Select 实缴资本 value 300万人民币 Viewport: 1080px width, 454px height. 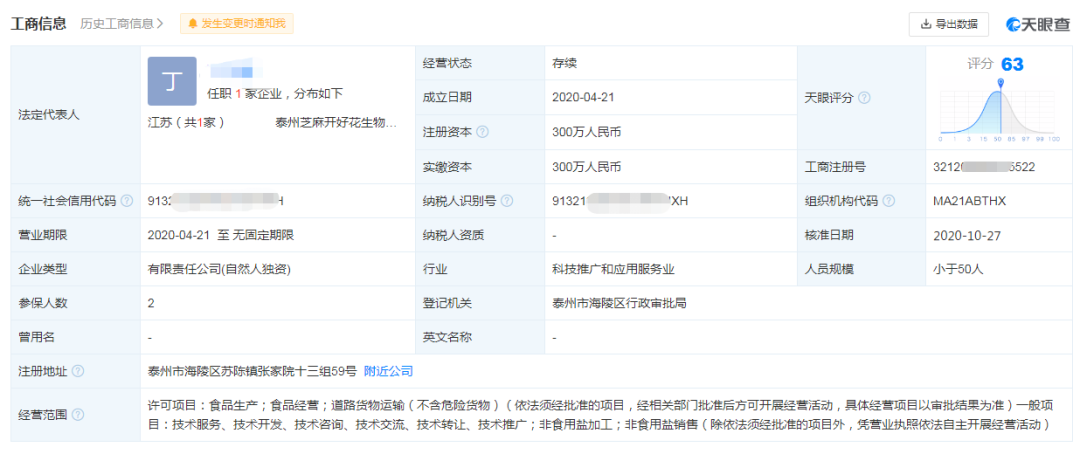point(587,167)
